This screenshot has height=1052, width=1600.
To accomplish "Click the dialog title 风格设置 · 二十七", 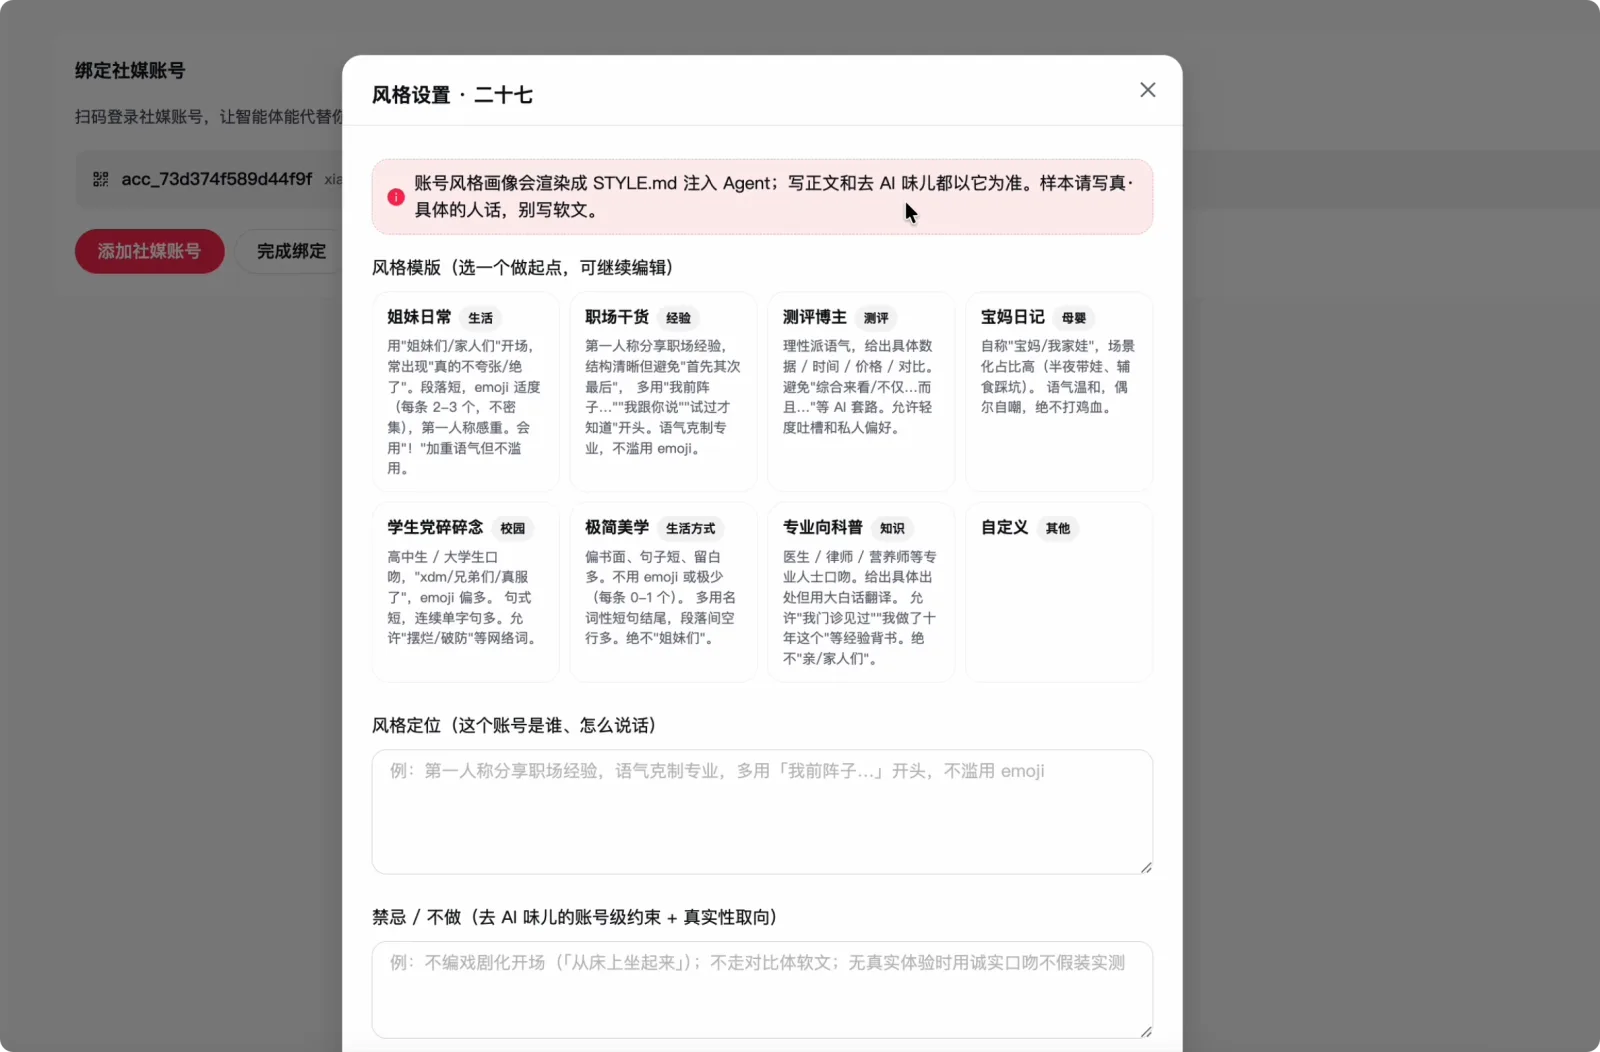I will 452,95.
